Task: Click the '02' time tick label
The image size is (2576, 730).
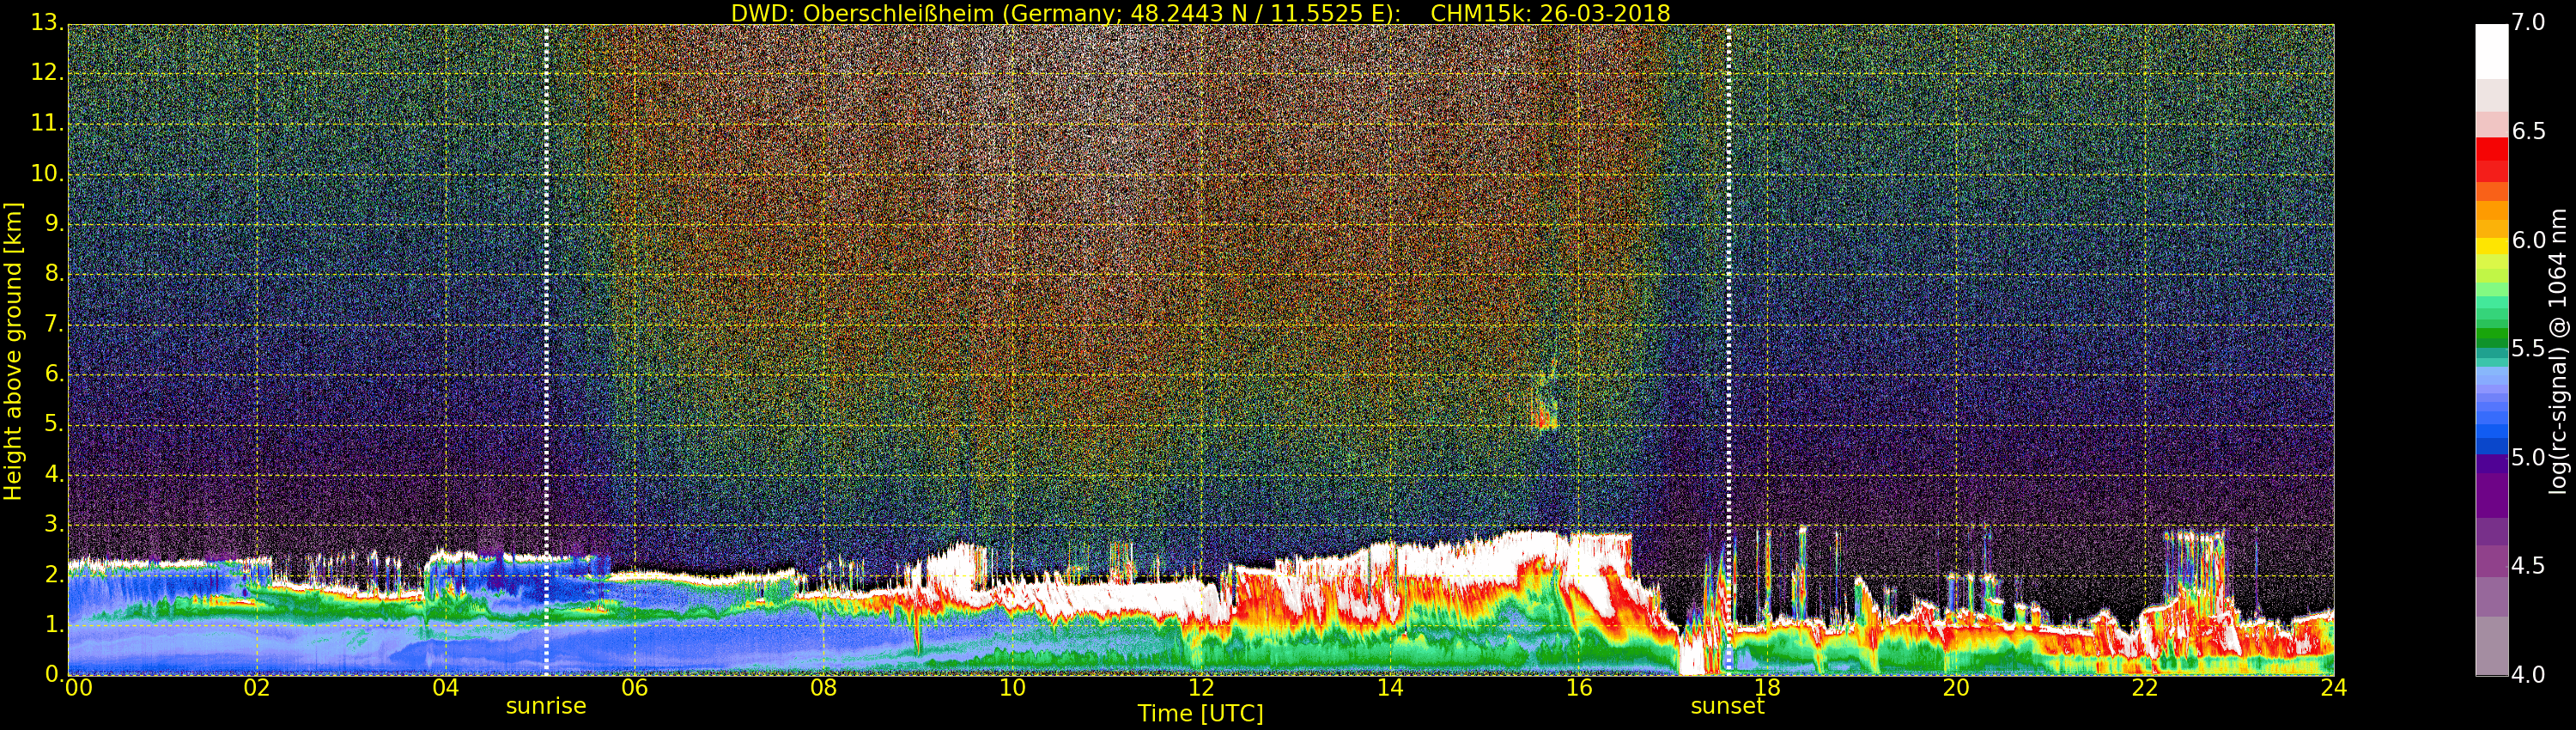Action: tap(257, 688)
